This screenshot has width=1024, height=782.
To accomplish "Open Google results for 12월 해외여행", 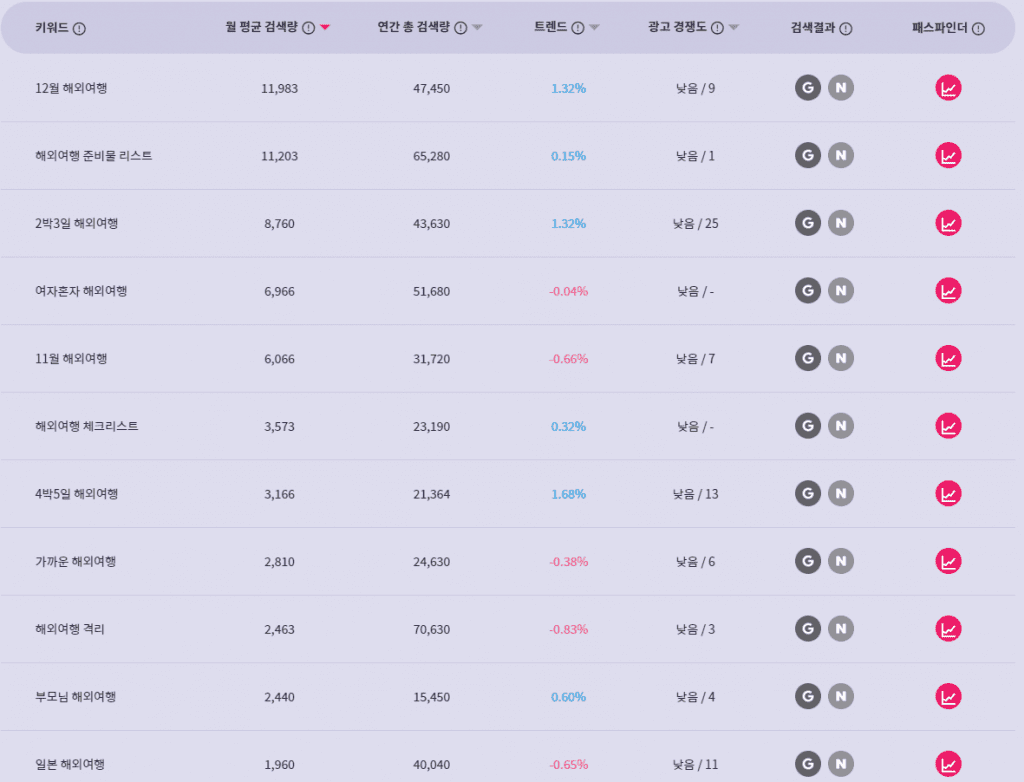I will click(x=808, y=88).
